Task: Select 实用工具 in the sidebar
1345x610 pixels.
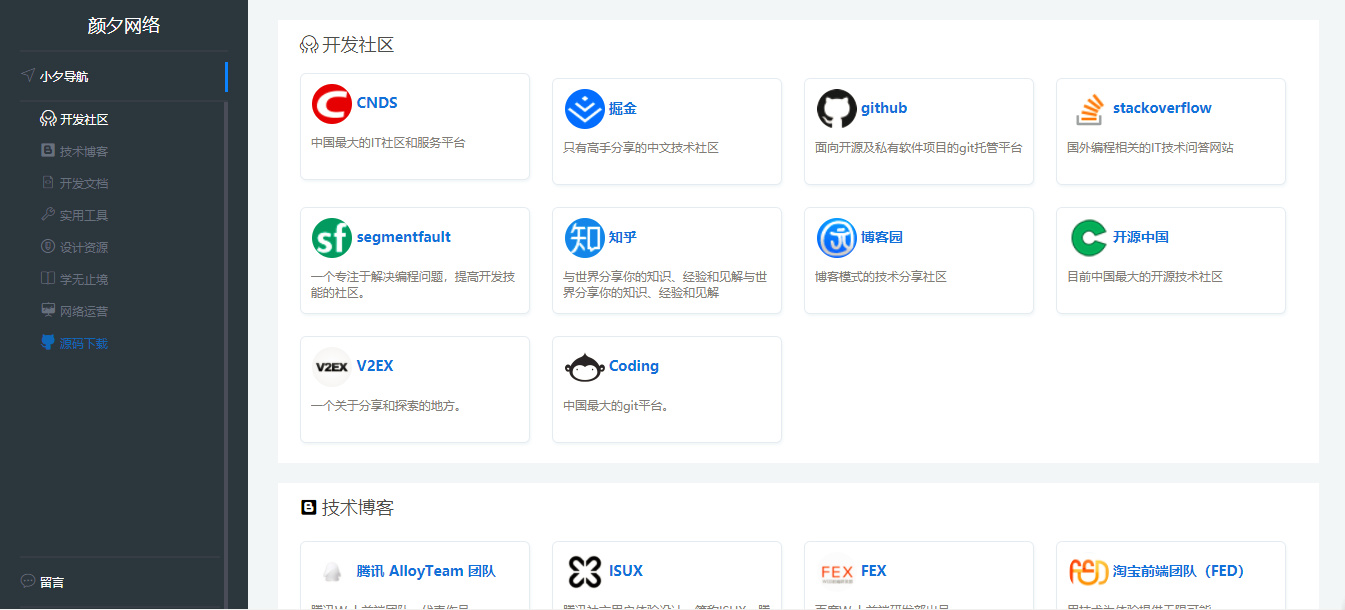Action: pyautogui.click(x=84, y=215)
